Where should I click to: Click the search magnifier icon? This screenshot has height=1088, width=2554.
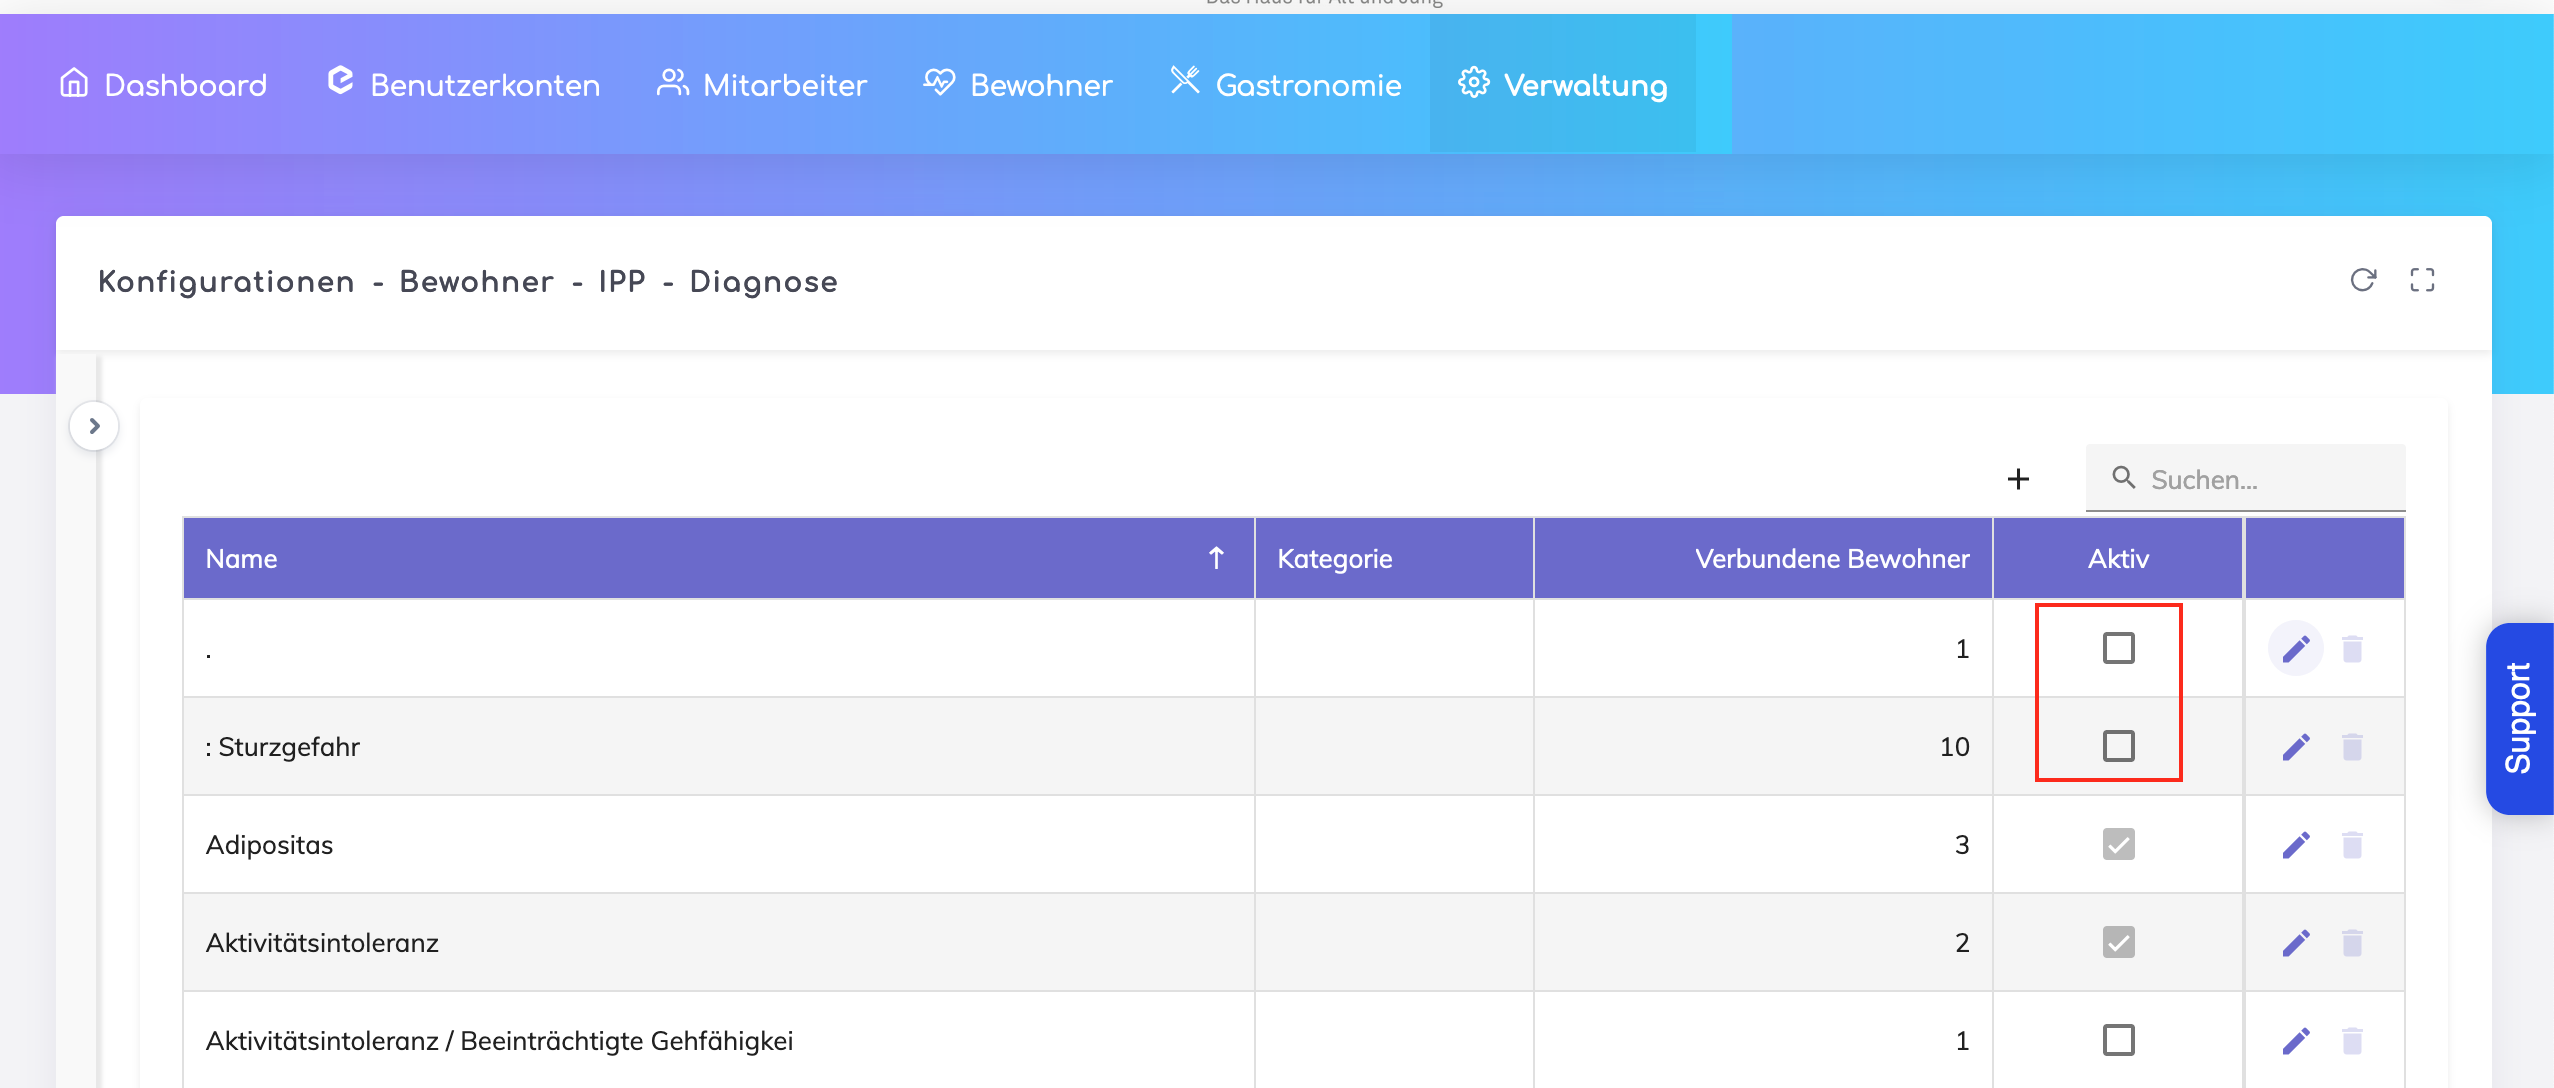2123,478
